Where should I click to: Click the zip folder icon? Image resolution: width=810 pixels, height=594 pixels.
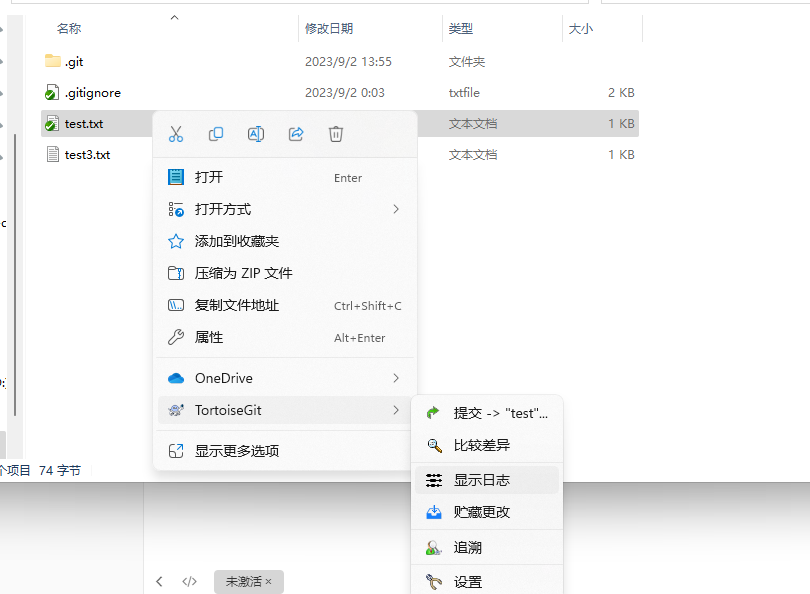176,273
